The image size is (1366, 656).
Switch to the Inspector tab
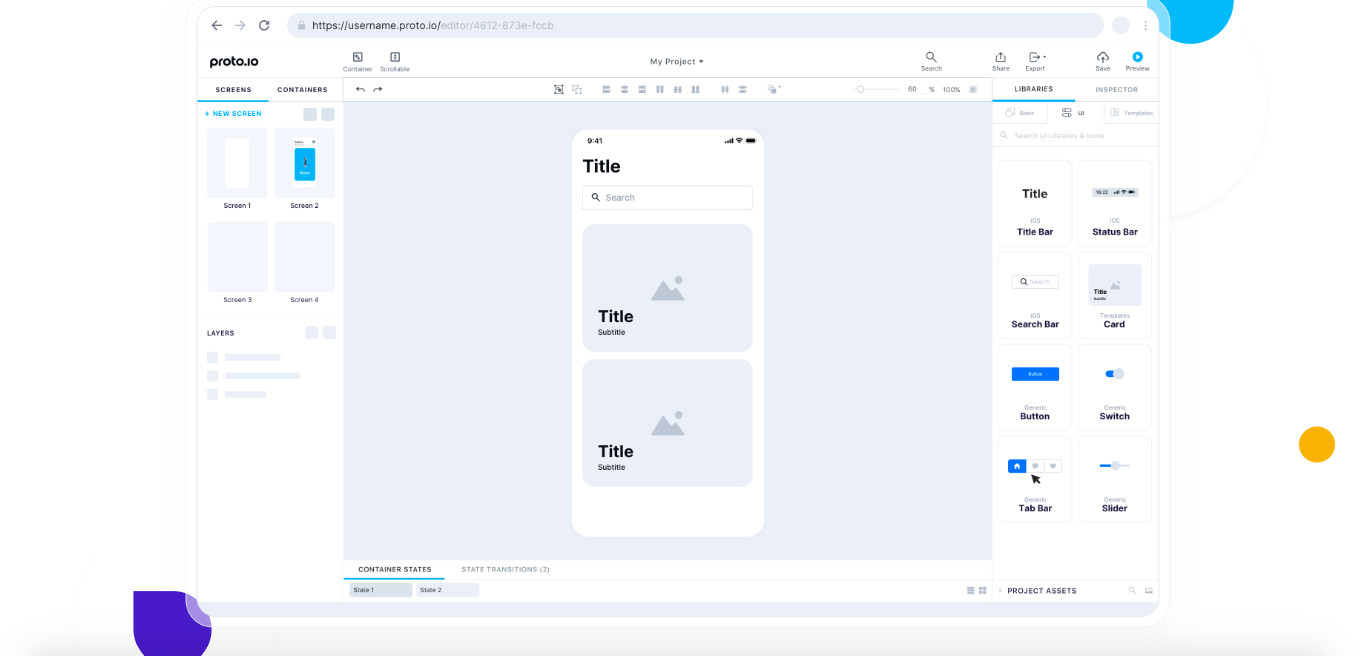(1116, 89)
